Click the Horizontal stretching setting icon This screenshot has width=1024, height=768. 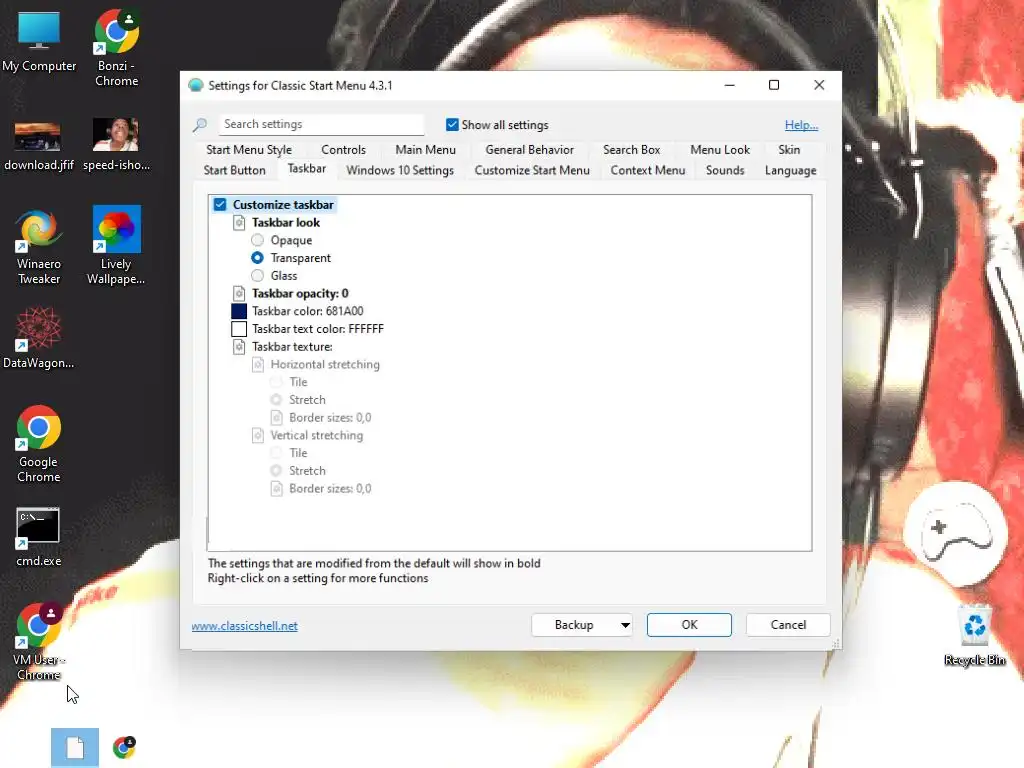coord(258,364)
